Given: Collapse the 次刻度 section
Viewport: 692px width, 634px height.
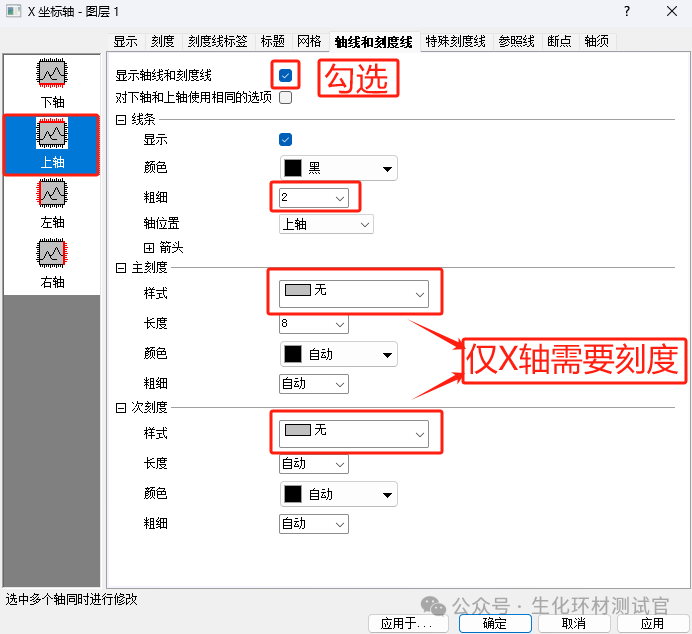Looking at the screenshot, I should (x=121, y=408).
